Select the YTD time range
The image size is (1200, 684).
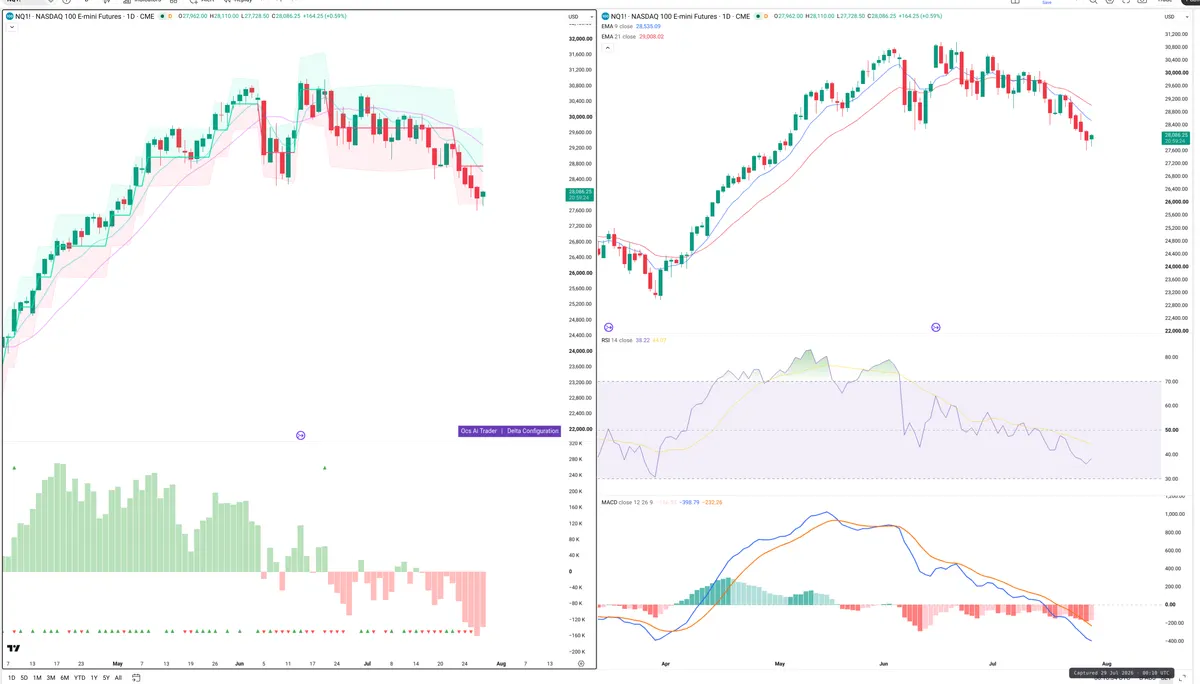coord(79,677)
